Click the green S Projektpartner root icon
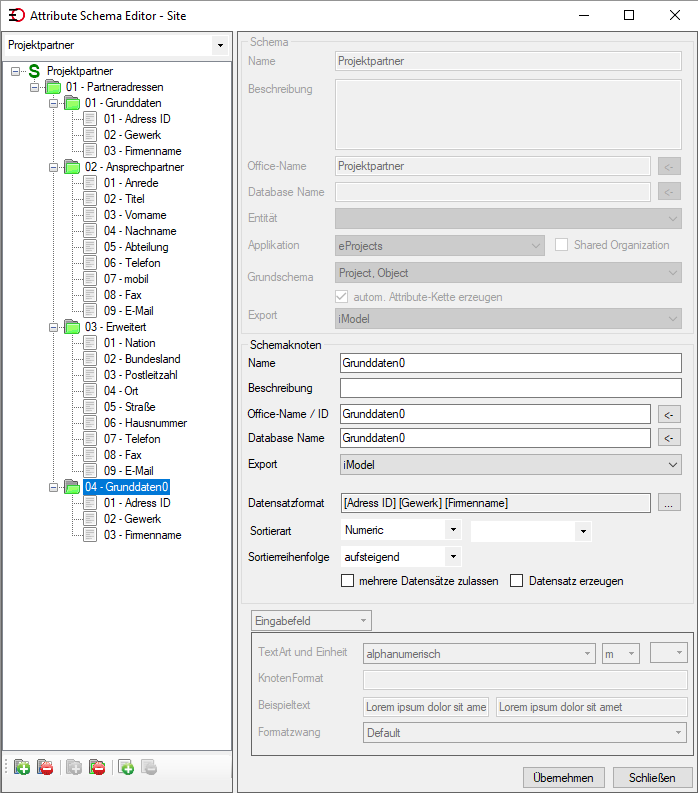 [x=34, y=71]
